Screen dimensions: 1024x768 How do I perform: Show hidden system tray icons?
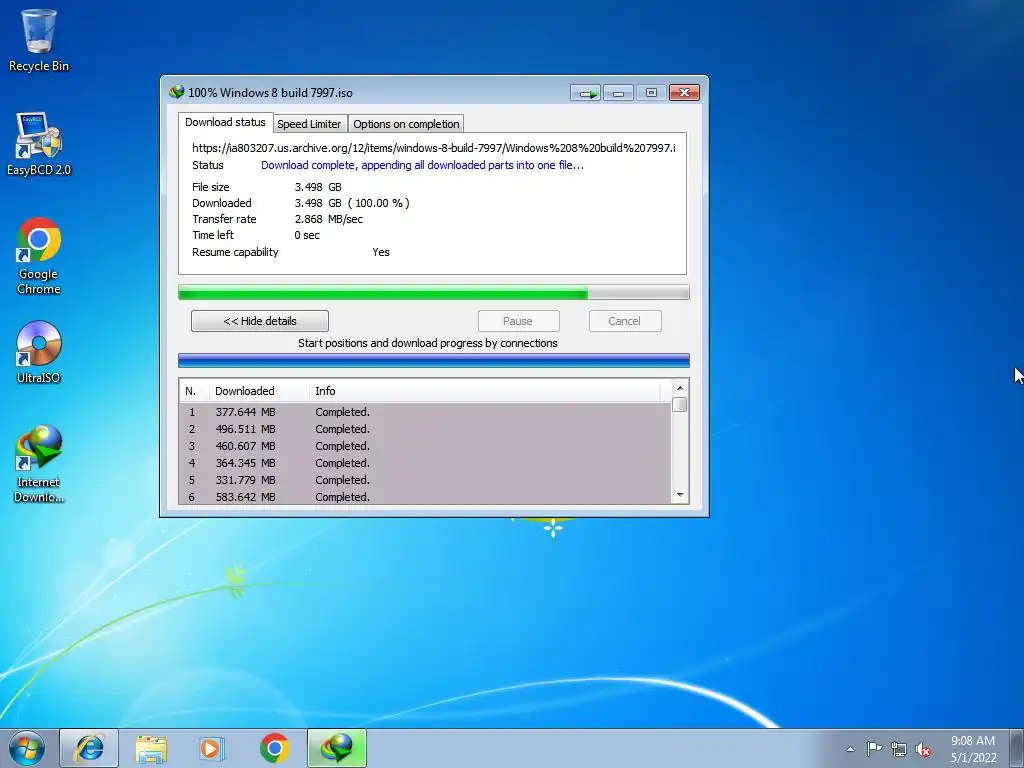click(x=850, y=749)
